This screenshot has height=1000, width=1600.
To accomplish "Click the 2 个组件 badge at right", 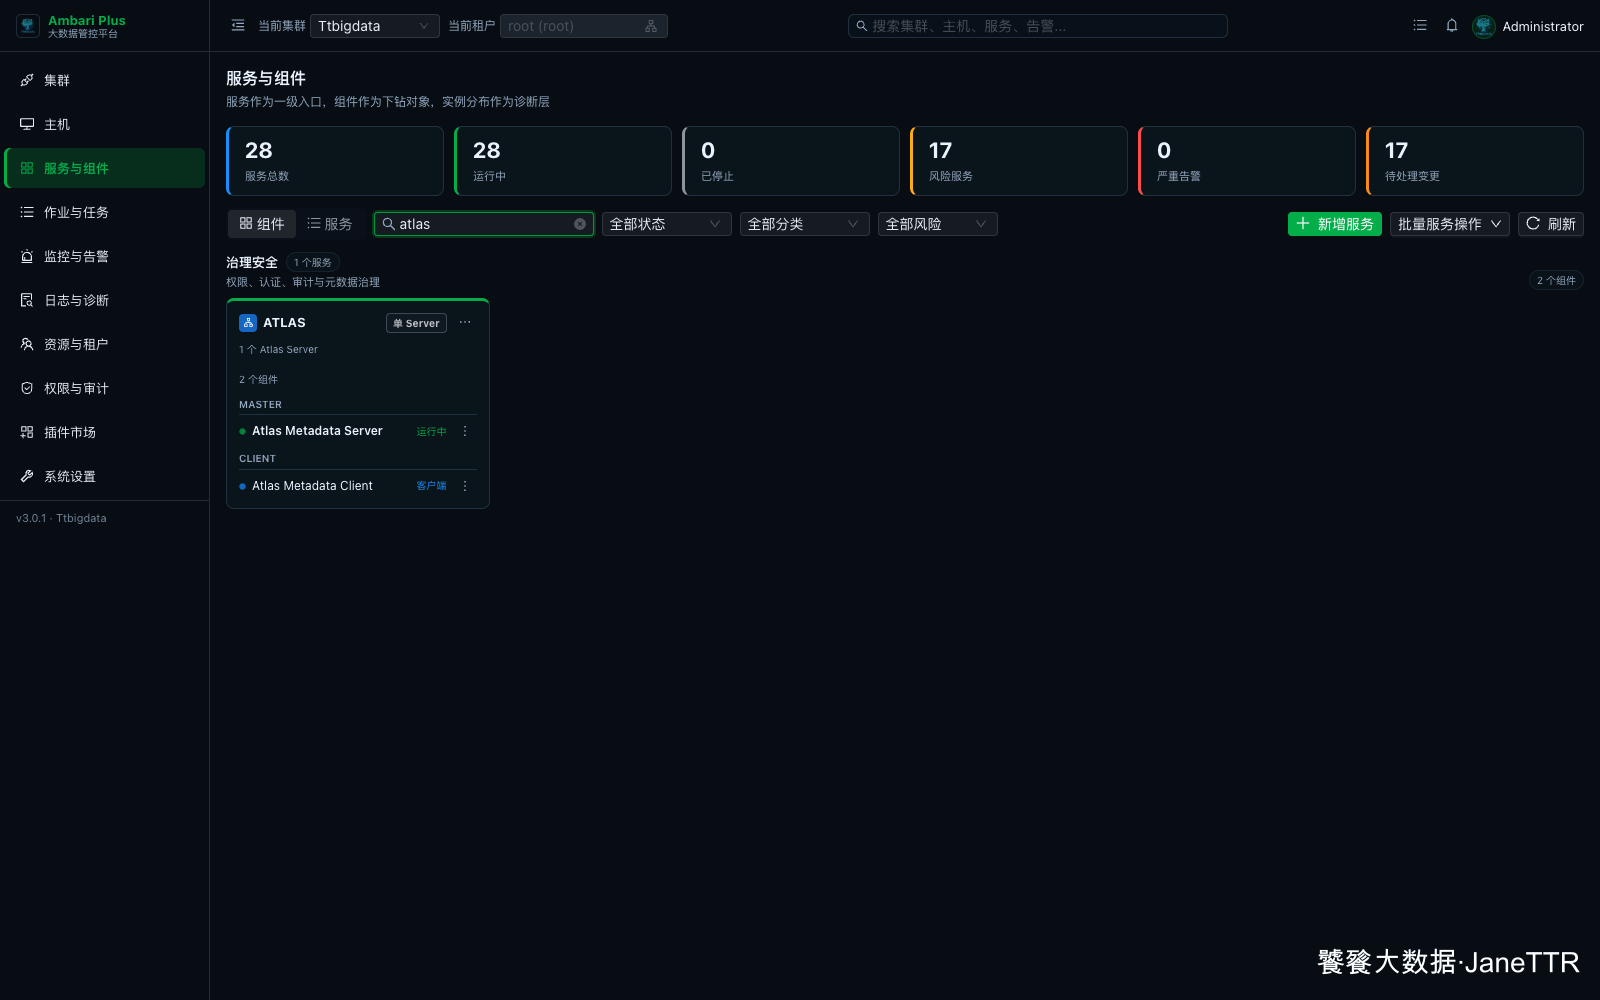I will click(1556, 280).
